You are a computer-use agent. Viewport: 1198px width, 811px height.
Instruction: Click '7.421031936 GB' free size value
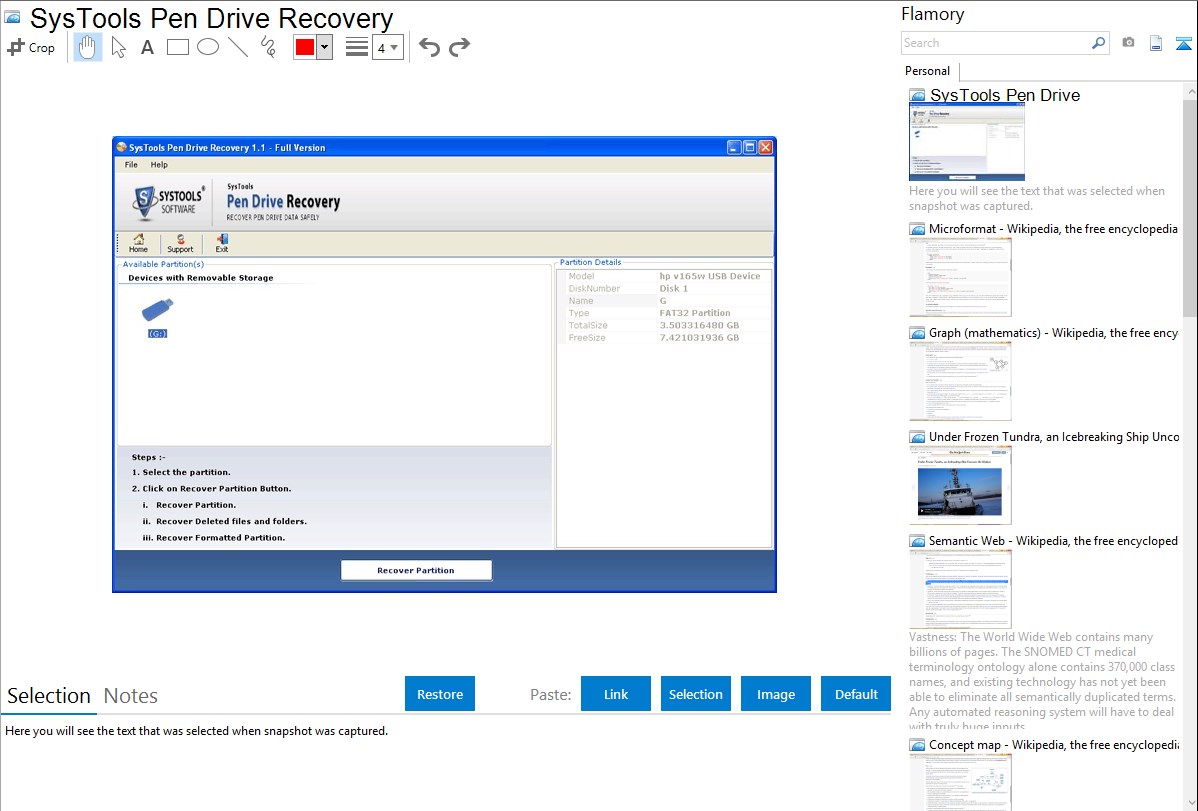[699, 337]
